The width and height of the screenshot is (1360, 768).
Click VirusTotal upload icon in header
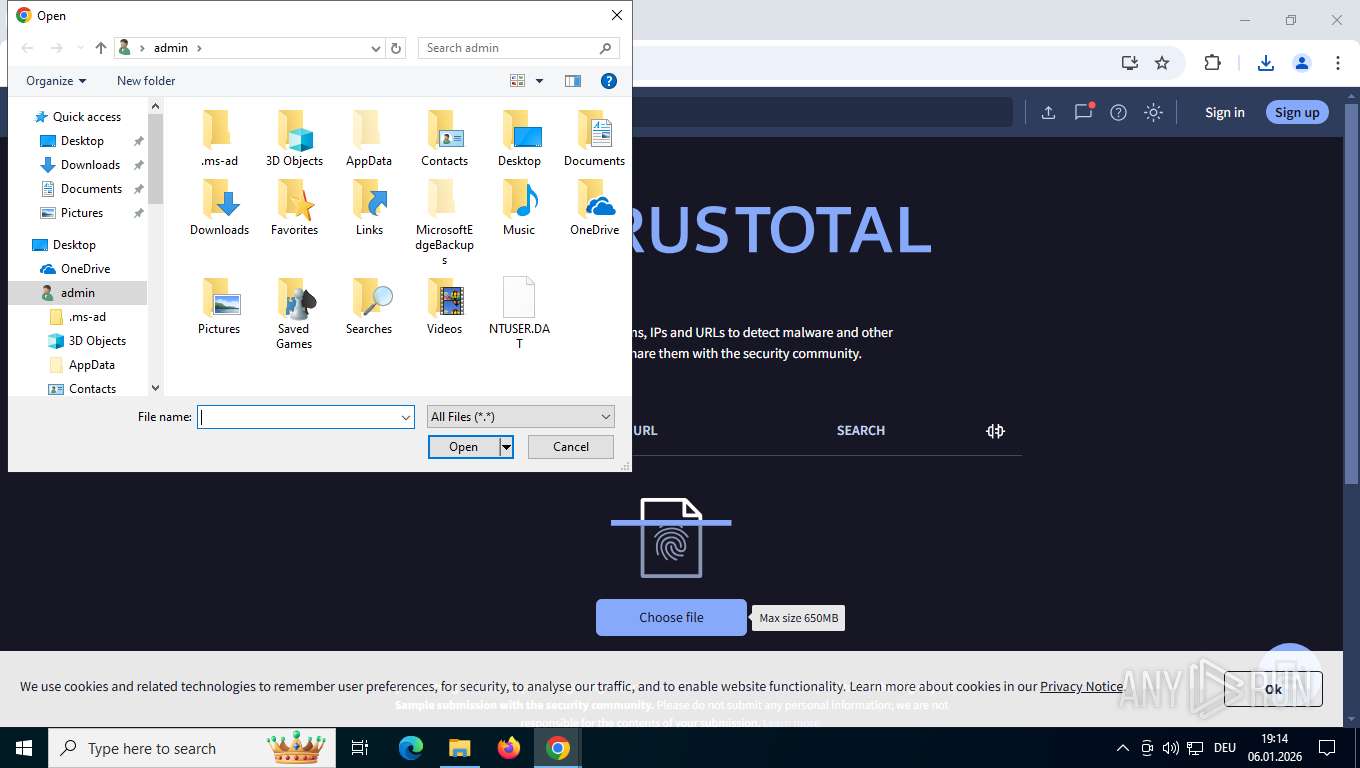tap(1048, 112)
